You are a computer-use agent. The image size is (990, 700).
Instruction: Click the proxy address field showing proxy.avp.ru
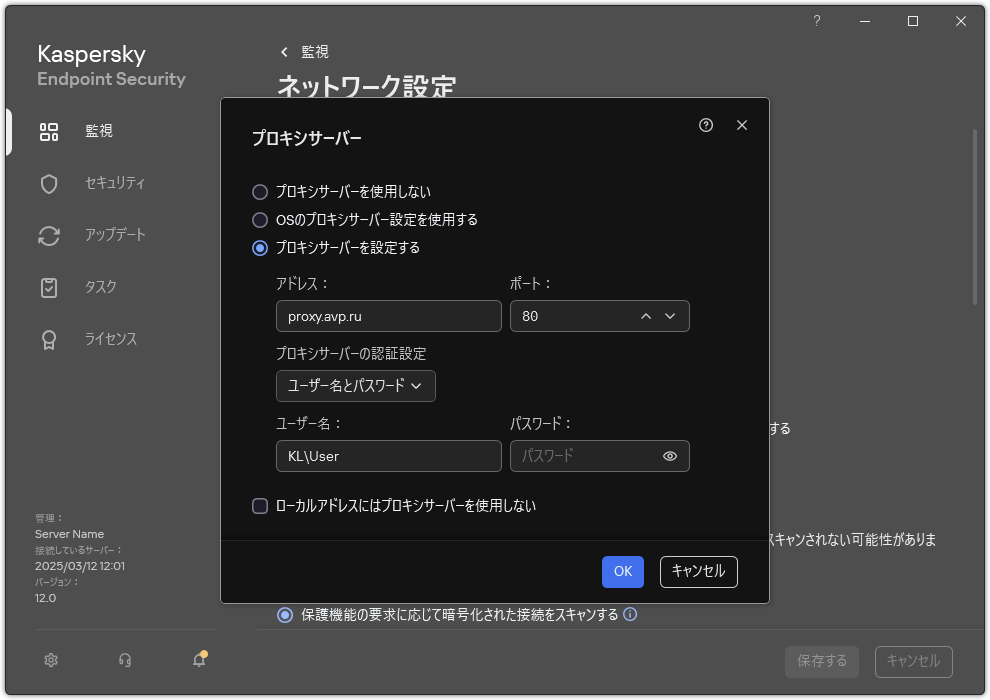click(x=388, y=316)
